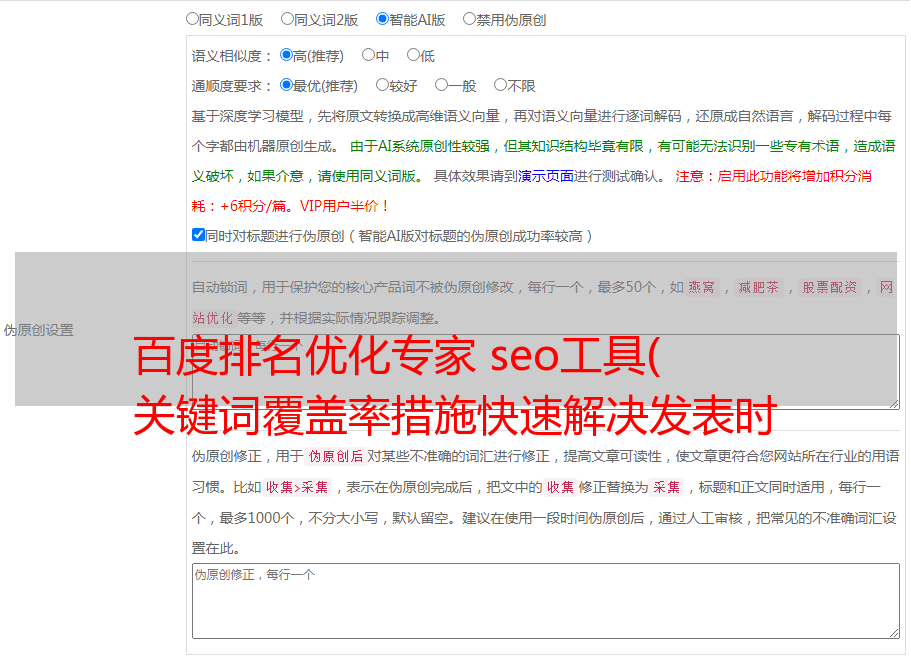Open the 演示页面 link
The width and height of the screenshot is (911, 658).
pyautogui.click(x=545, y=176)
